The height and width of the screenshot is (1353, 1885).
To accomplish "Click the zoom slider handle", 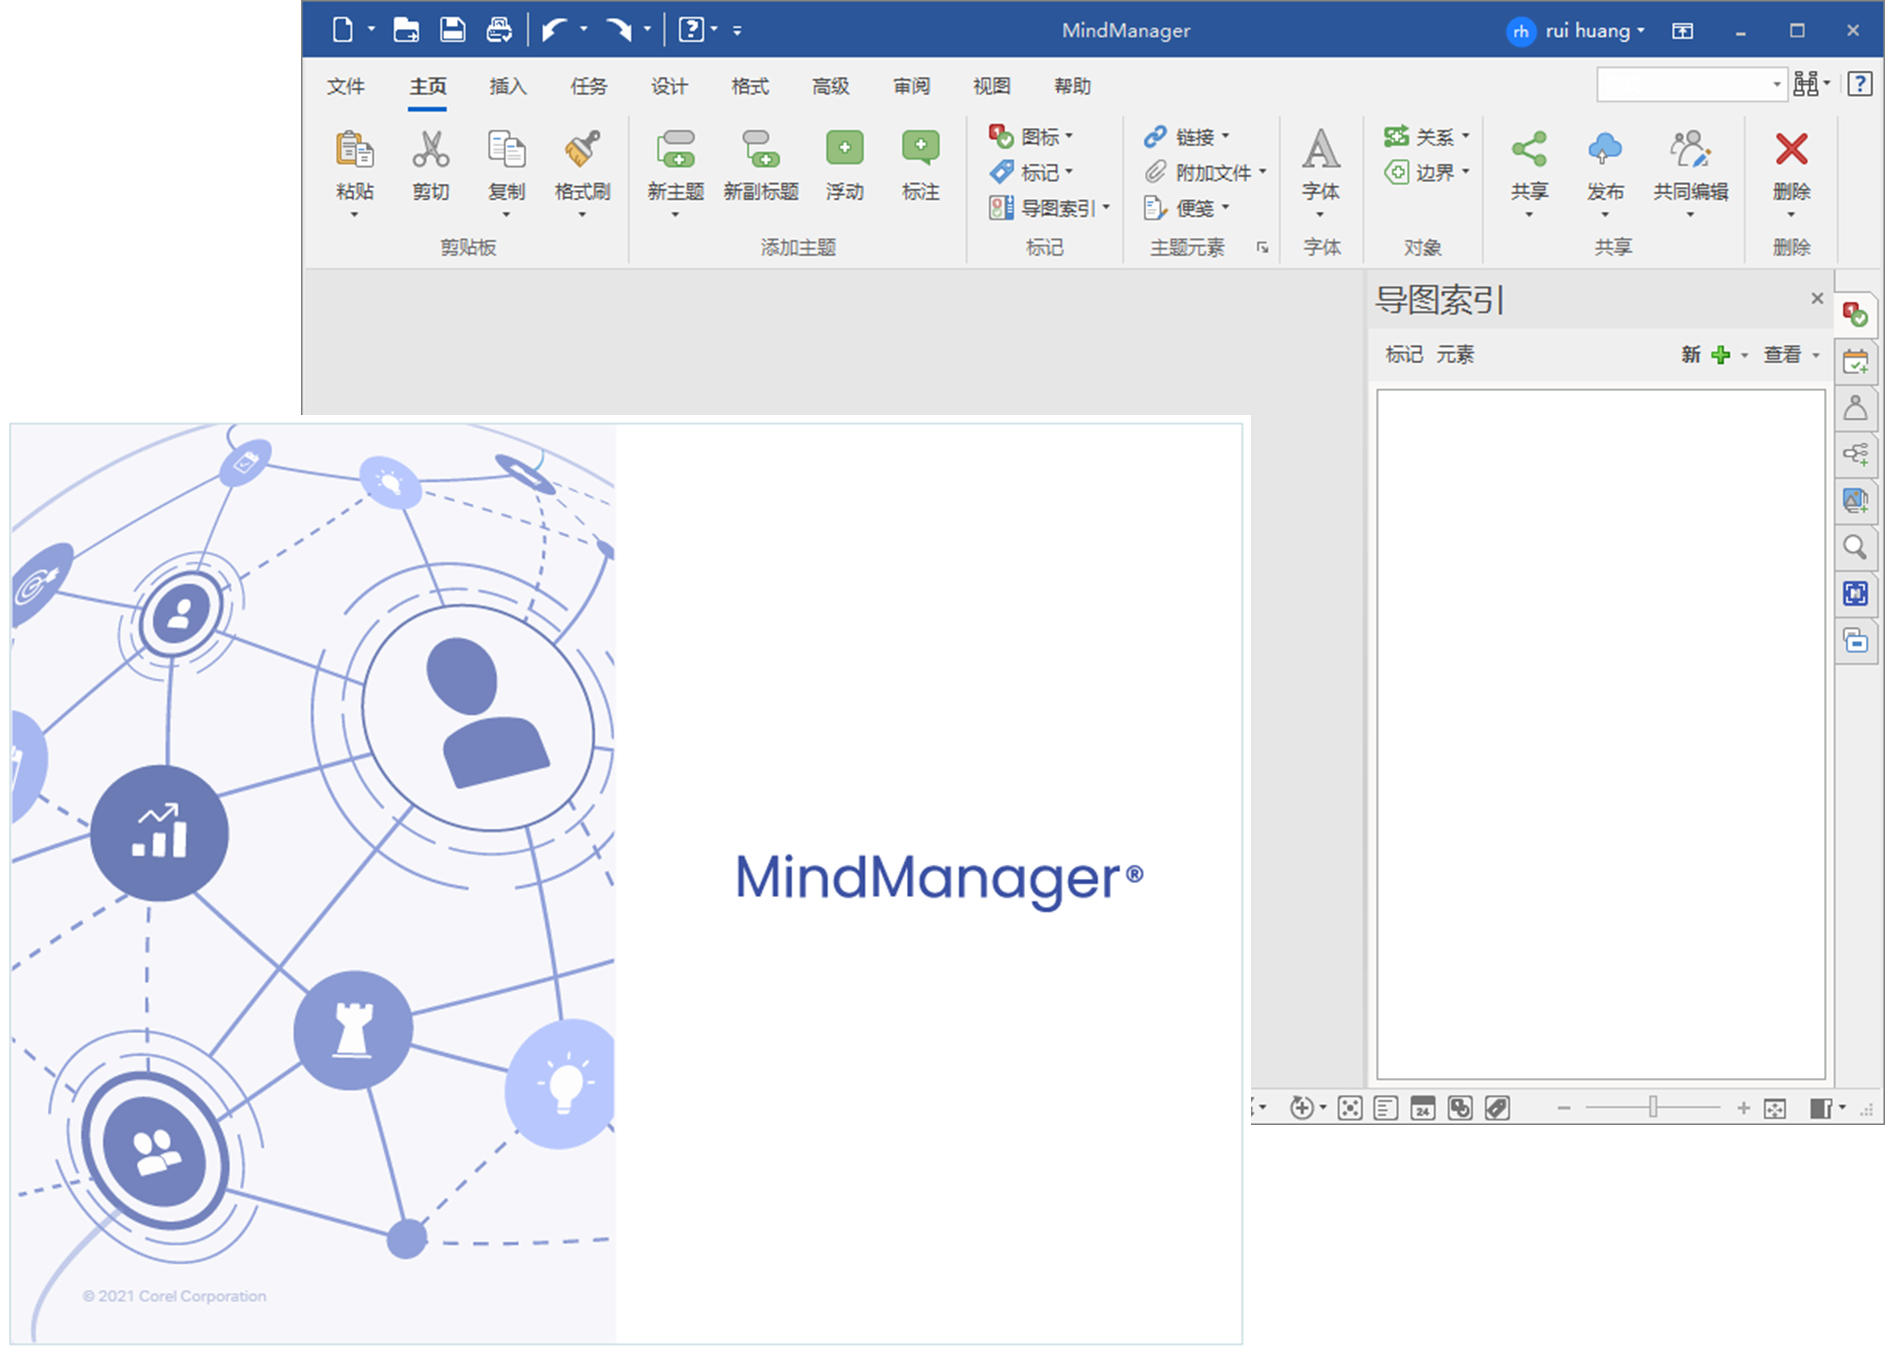I will click(x=1653, y=1107).
